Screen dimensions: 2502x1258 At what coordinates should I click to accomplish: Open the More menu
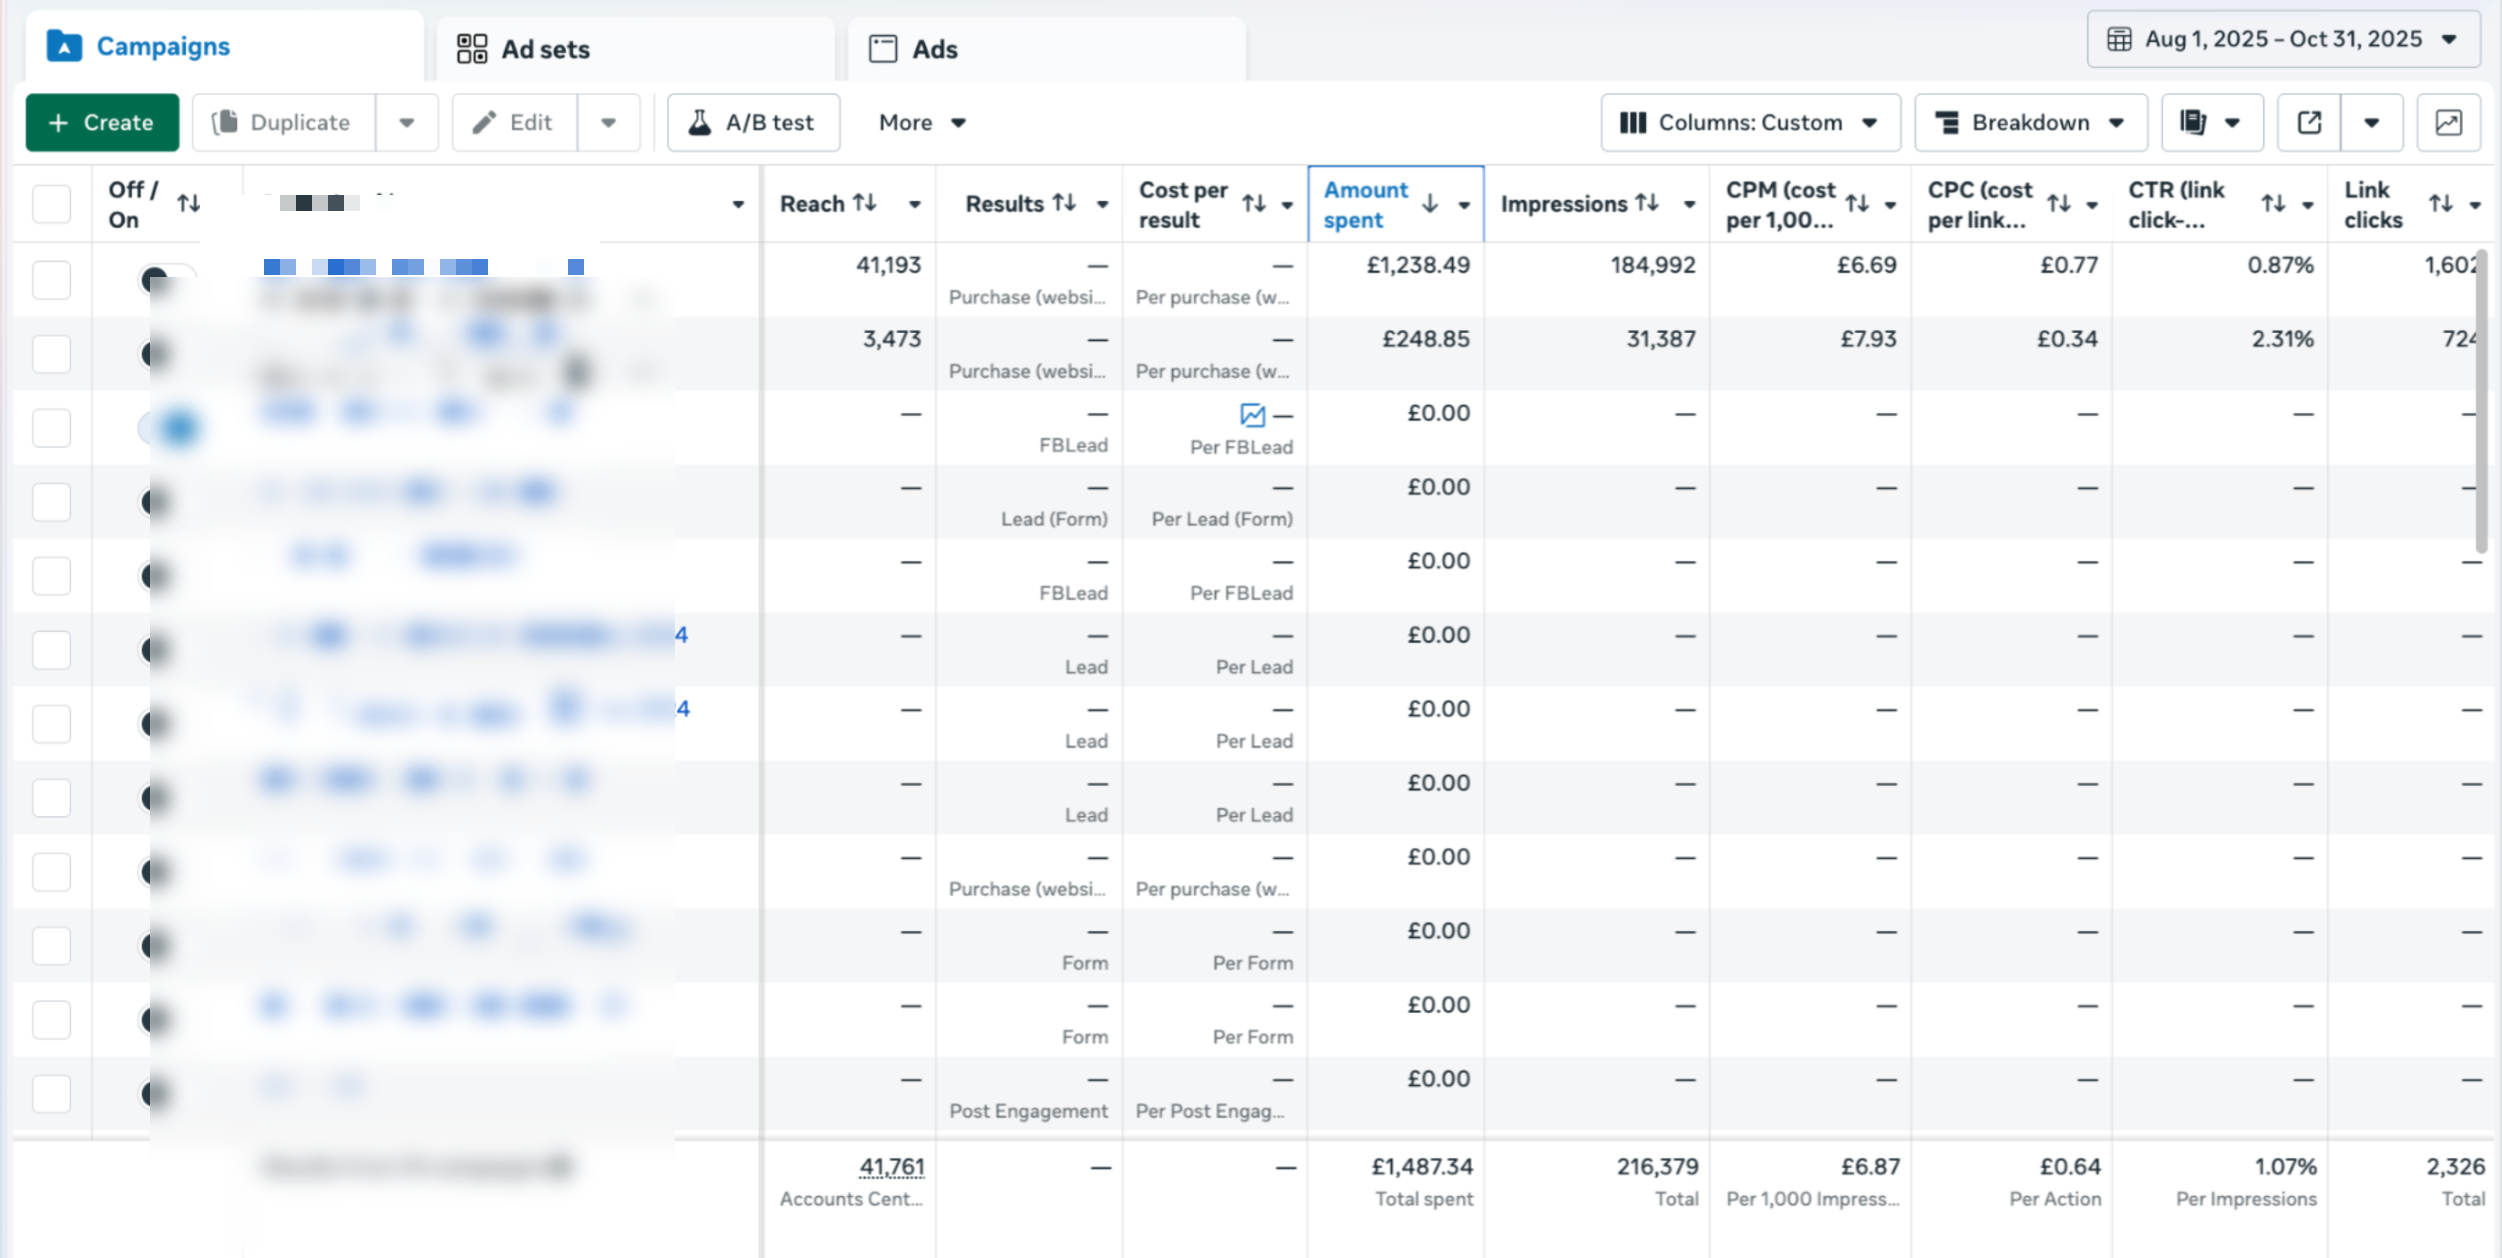point(922,122)
